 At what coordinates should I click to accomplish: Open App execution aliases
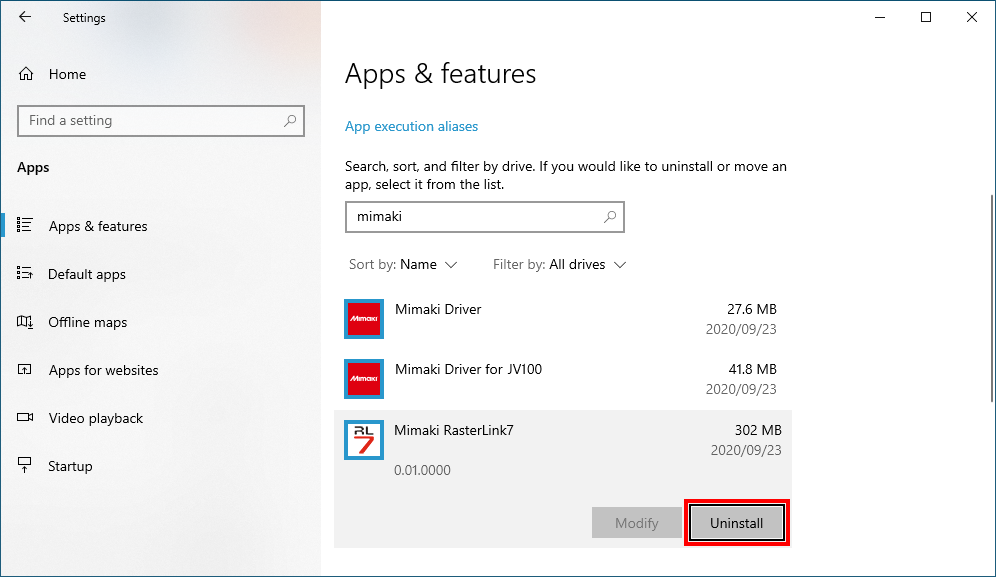pos(411,126)
